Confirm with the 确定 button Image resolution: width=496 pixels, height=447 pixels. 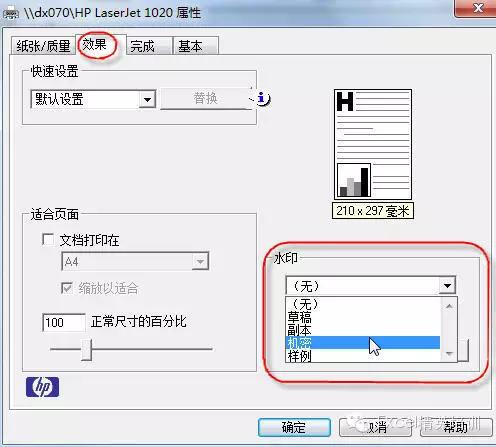coord(294,427)
